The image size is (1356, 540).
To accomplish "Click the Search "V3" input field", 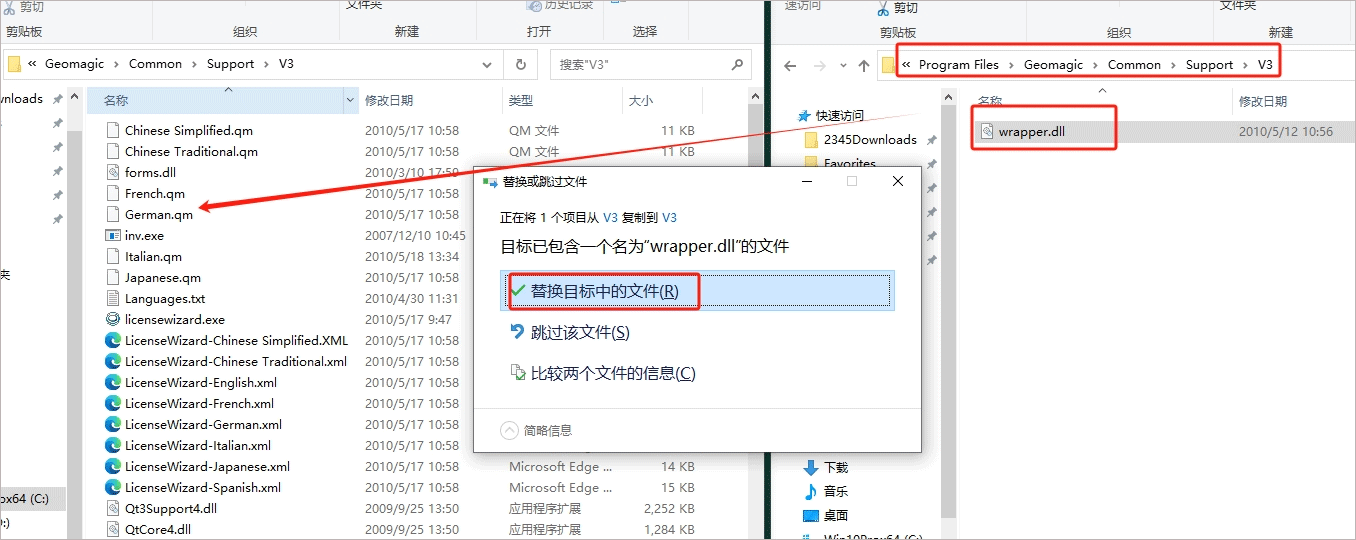I will click(x=640, y=64).
